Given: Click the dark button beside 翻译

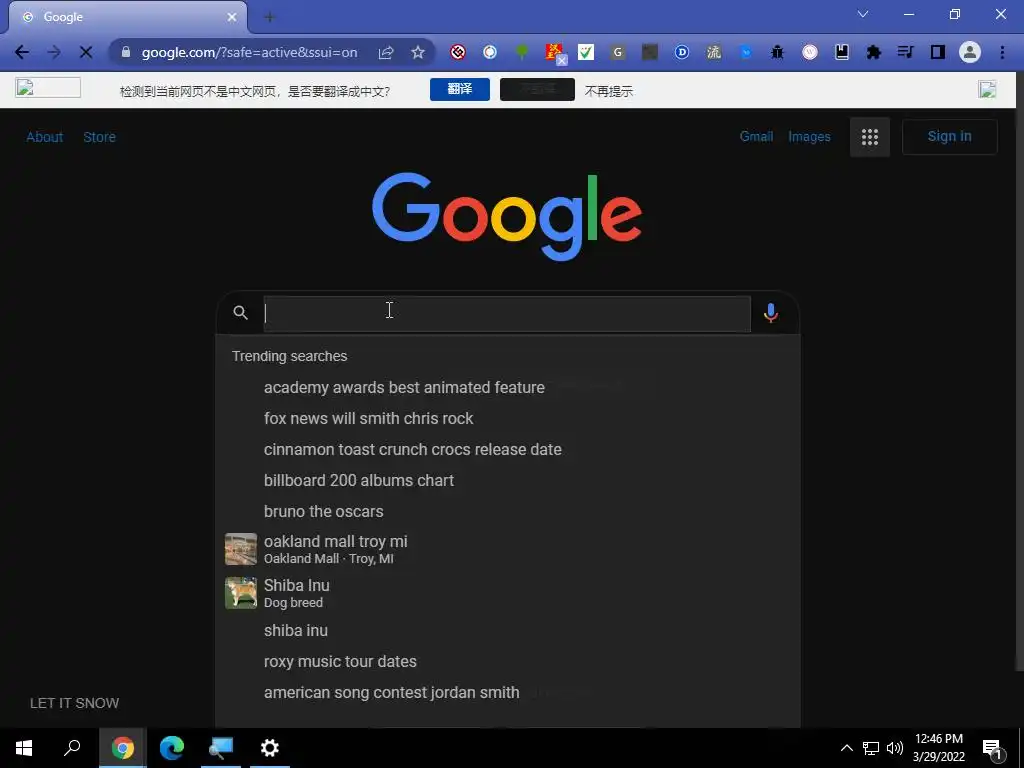Looking at the screenshot, I should click(x=537, y=89).
